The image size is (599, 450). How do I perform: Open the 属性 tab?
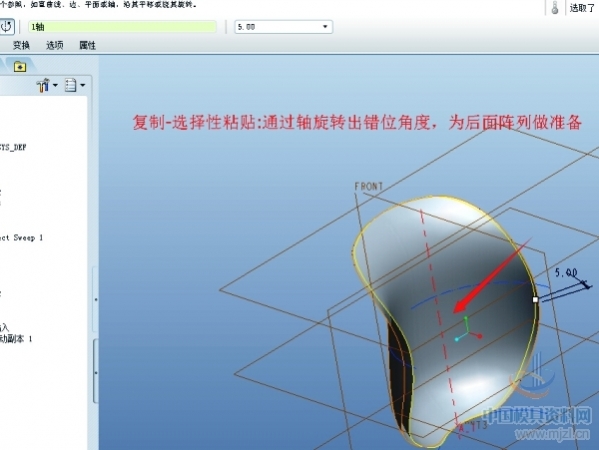[87, 45]
